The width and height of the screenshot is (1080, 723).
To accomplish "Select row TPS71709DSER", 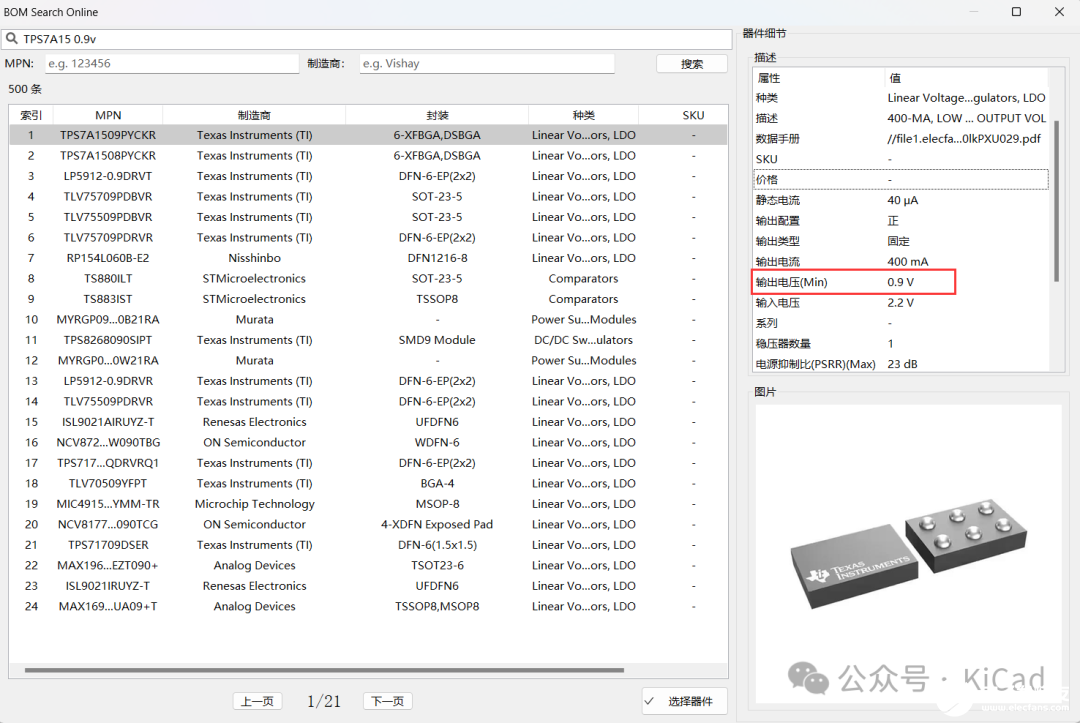I will pyautogui.click(x=368, y=545).
